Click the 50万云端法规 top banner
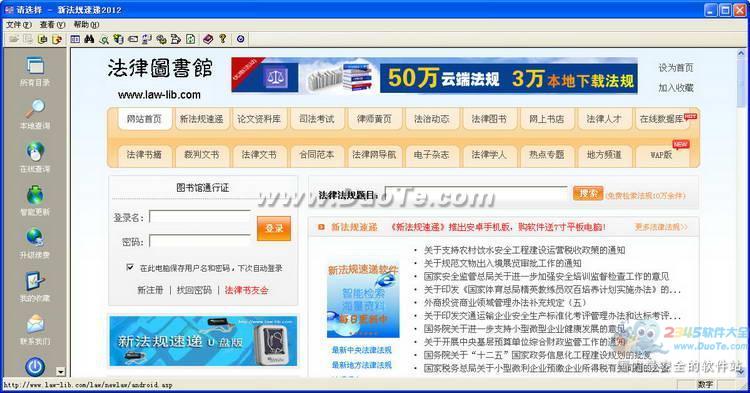 pos(434,76)
